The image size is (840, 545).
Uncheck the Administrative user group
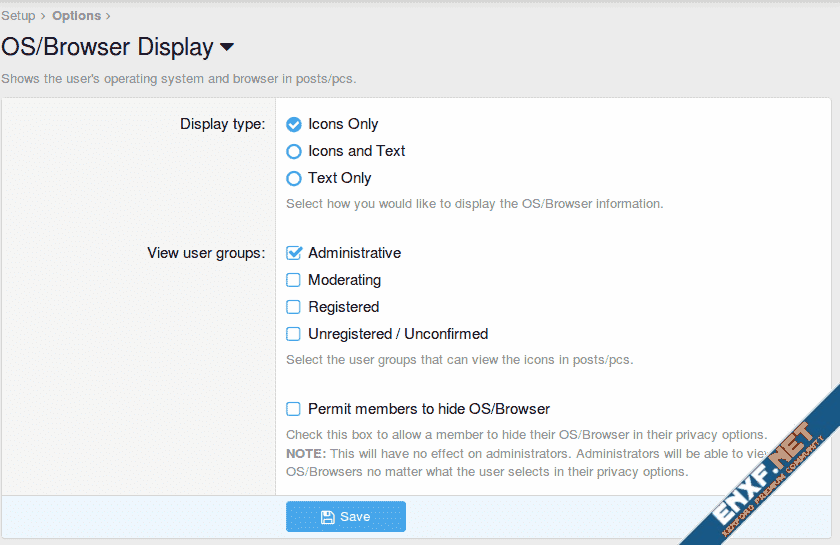294,253
